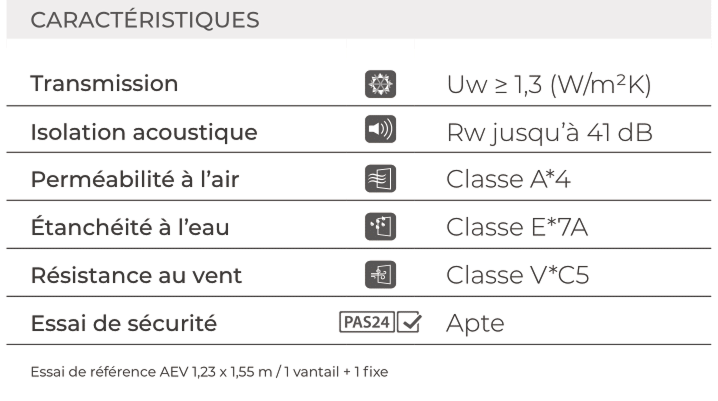This screenshot has width=718, height=401.
Task: Click the Résistance au vent label
Action: click(x=136, y=275)
